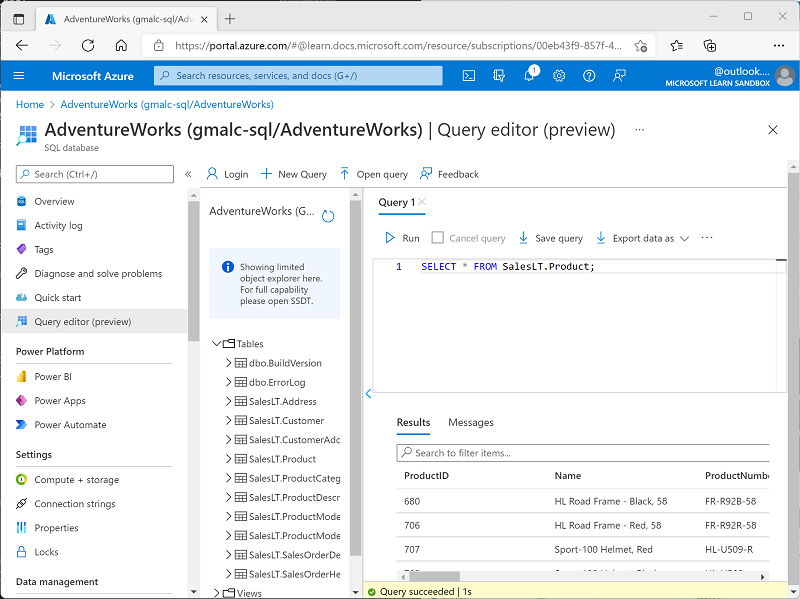Open Power BI menu item
The image size is (800, 599).
click(x=53, y=377)
